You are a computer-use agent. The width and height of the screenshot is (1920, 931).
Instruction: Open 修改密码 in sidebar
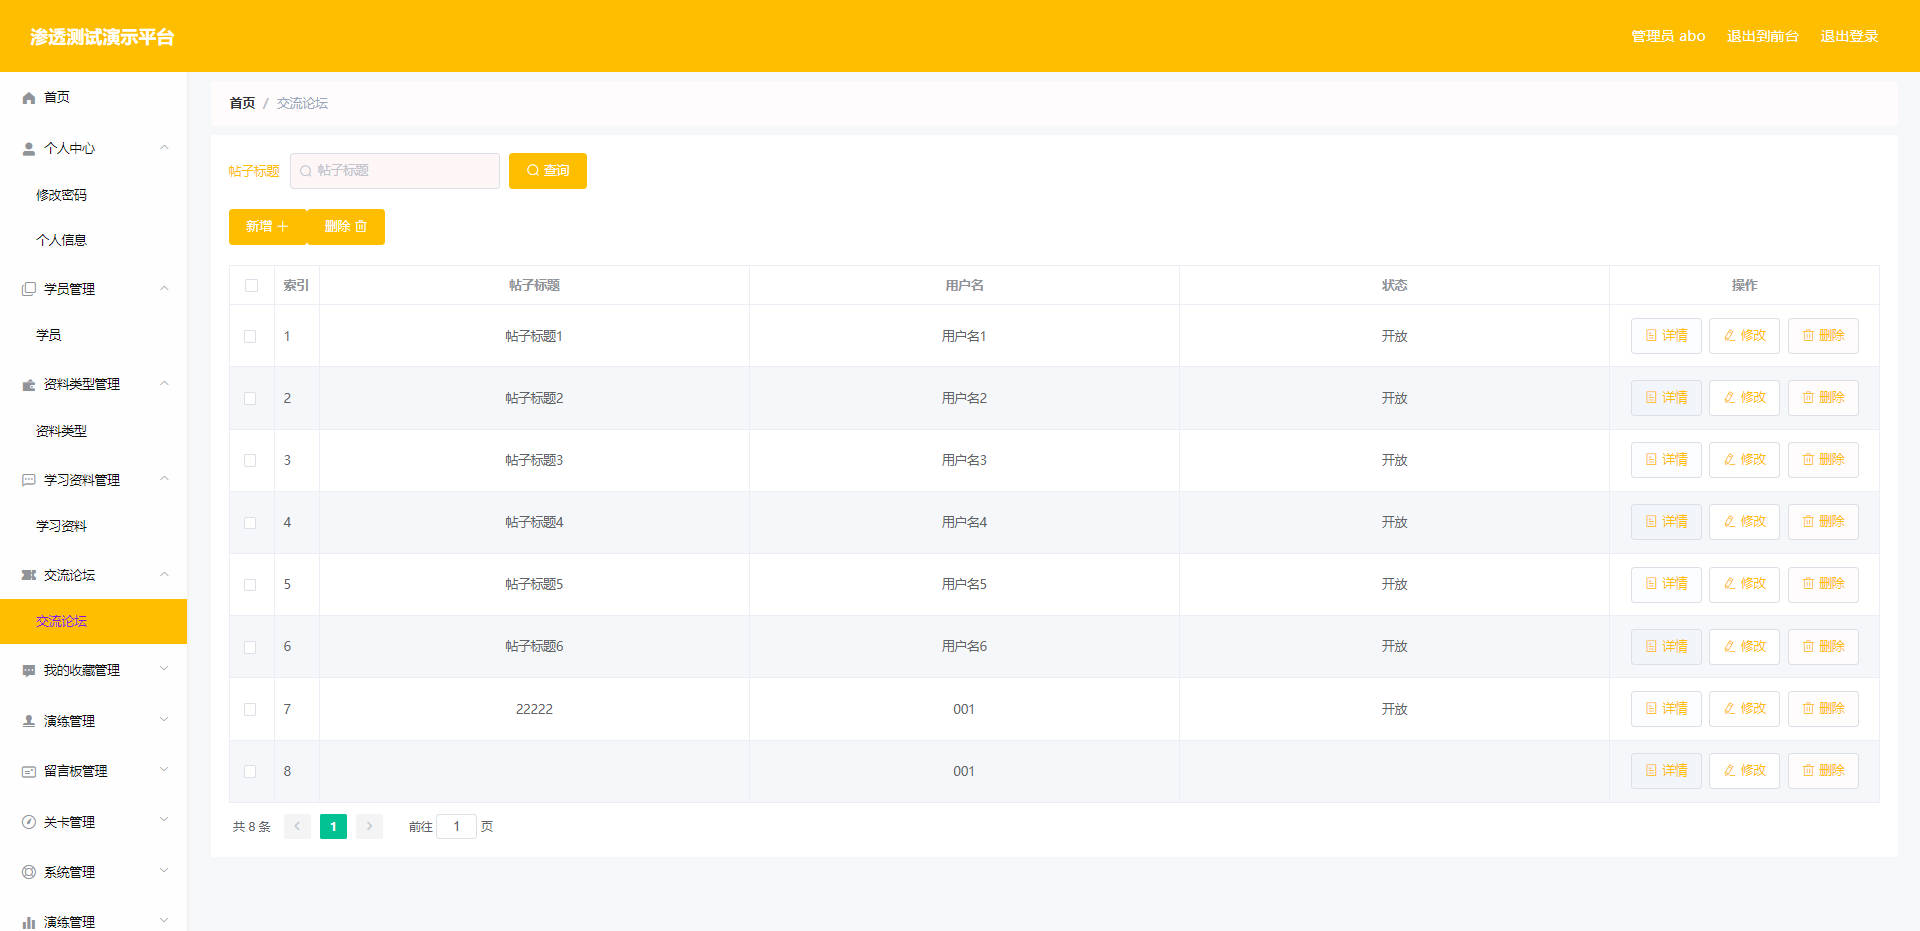tap(62, 195)
